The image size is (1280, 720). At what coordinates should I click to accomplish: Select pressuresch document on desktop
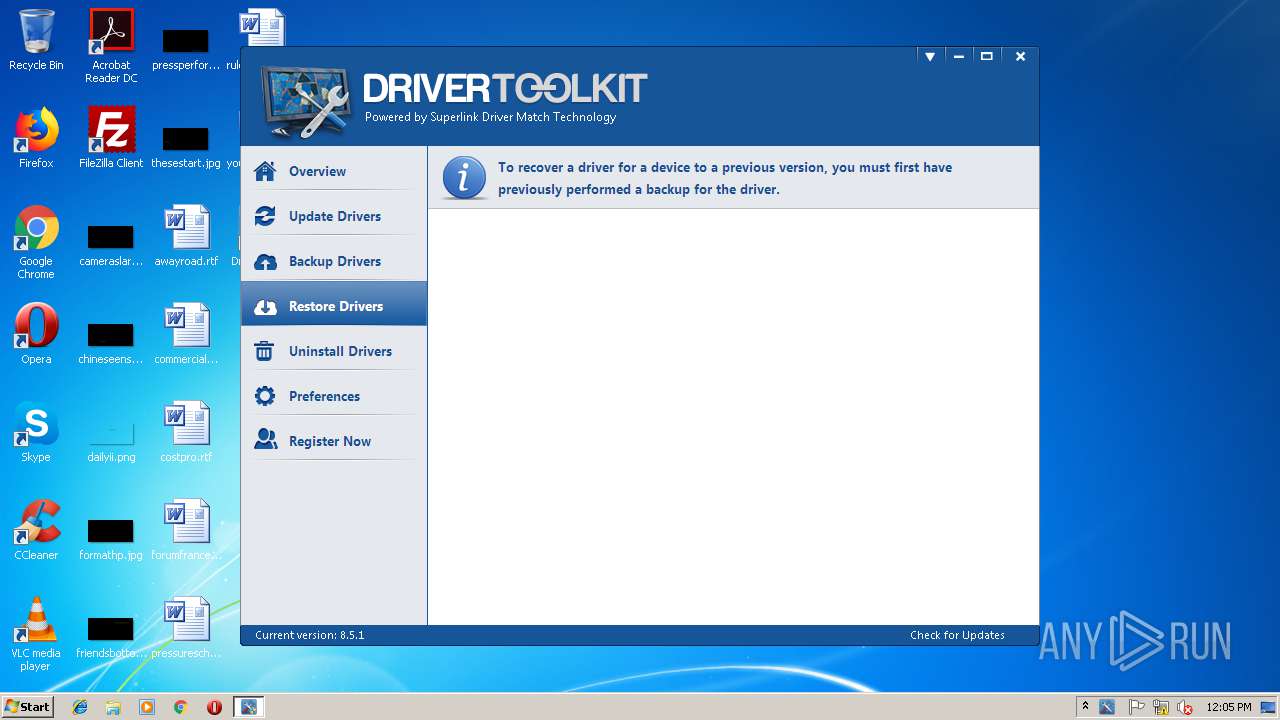pos(186,628)
